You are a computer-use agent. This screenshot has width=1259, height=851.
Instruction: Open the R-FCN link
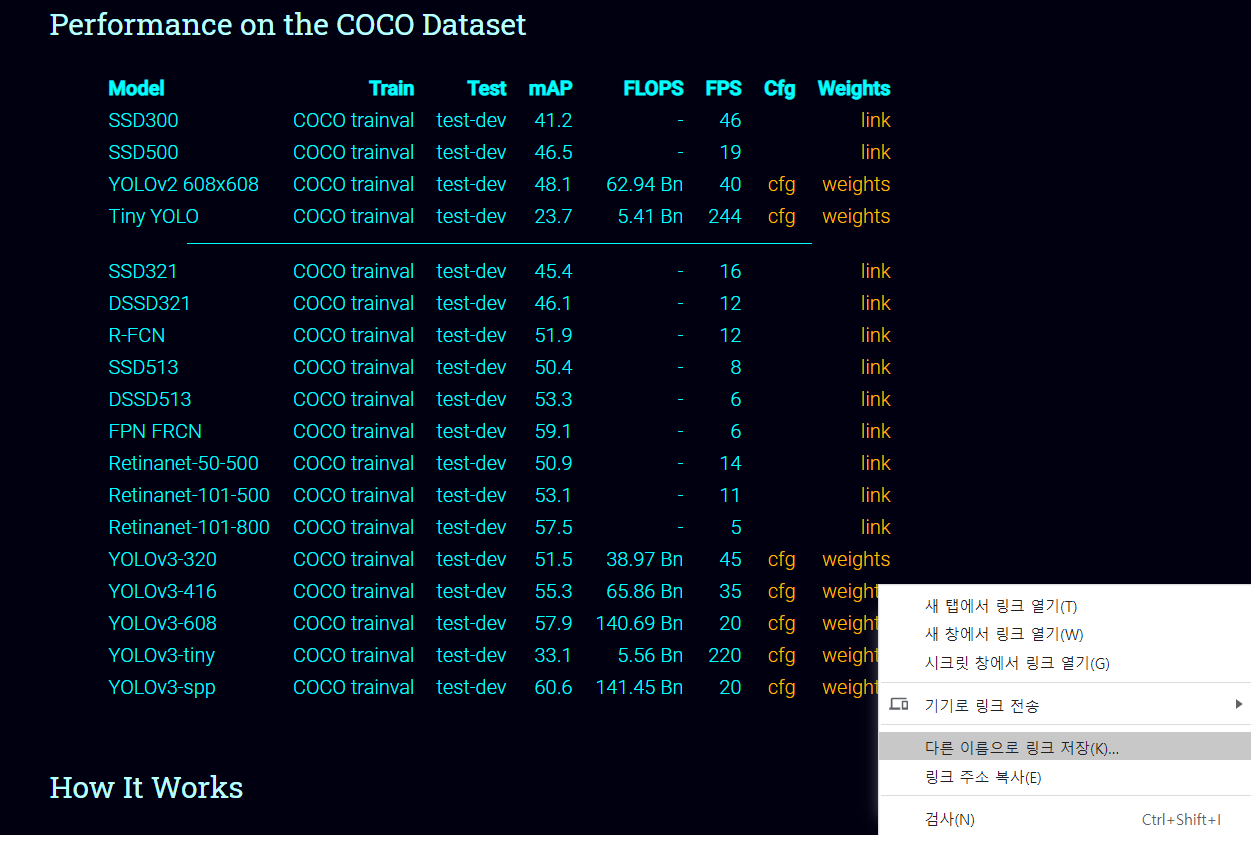click(x=875, y=335)
